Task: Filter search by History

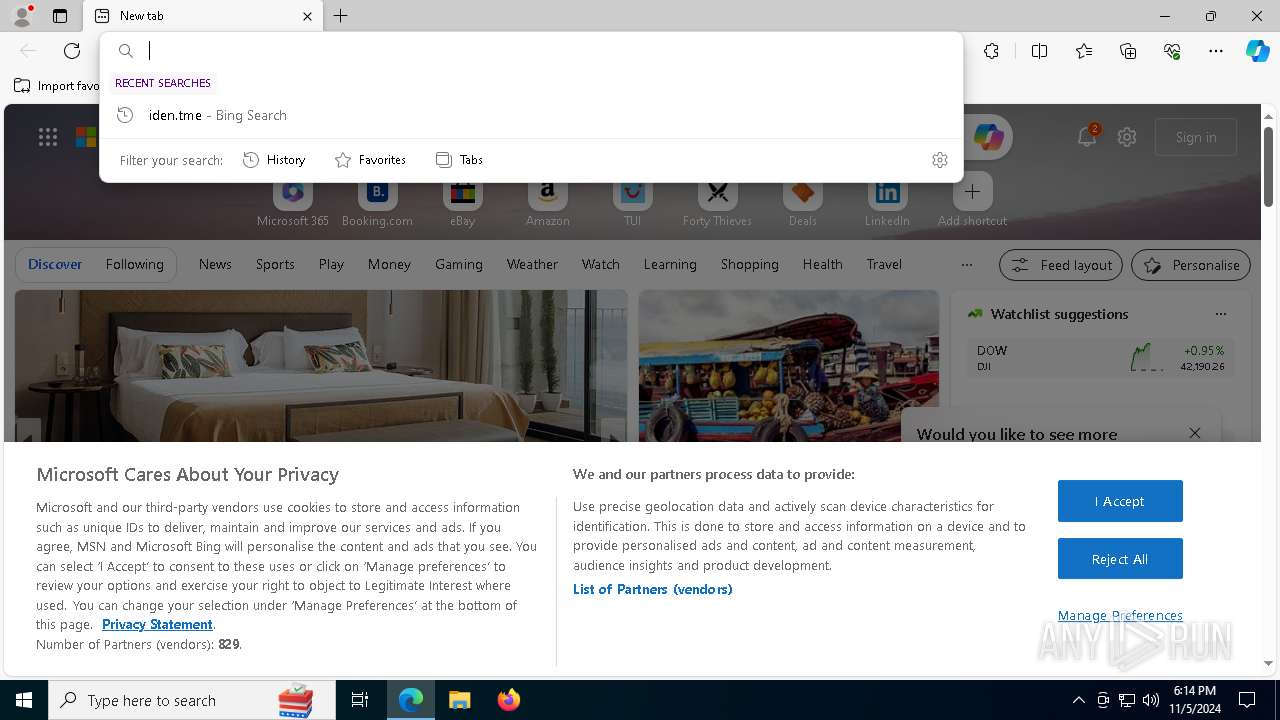Action: coord(274,160)
